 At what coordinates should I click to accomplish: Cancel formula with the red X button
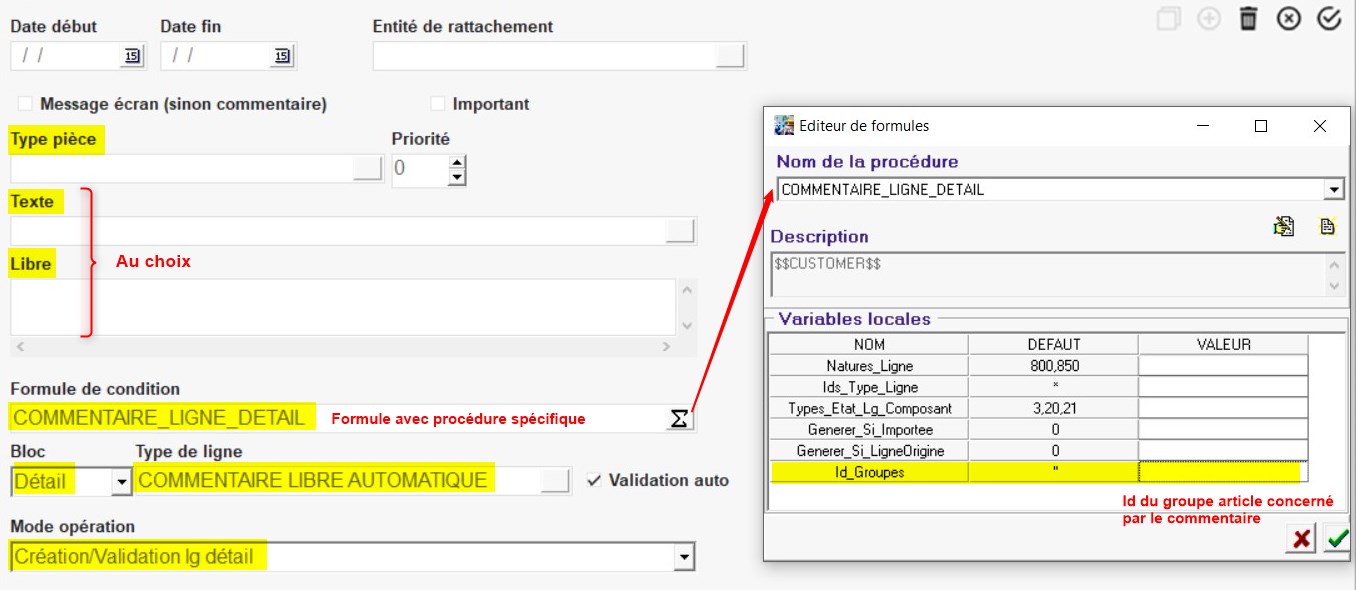(1301, 539)
